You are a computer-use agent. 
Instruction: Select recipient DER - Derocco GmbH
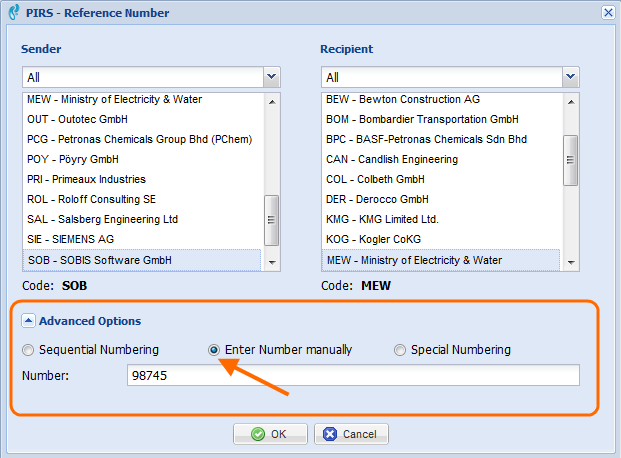coord(442,199)
